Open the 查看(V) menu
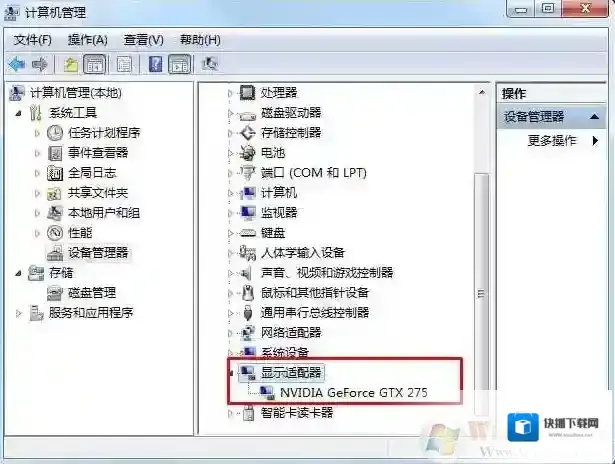The height and width of the screenshot is (464, 615). click(143, 40)
